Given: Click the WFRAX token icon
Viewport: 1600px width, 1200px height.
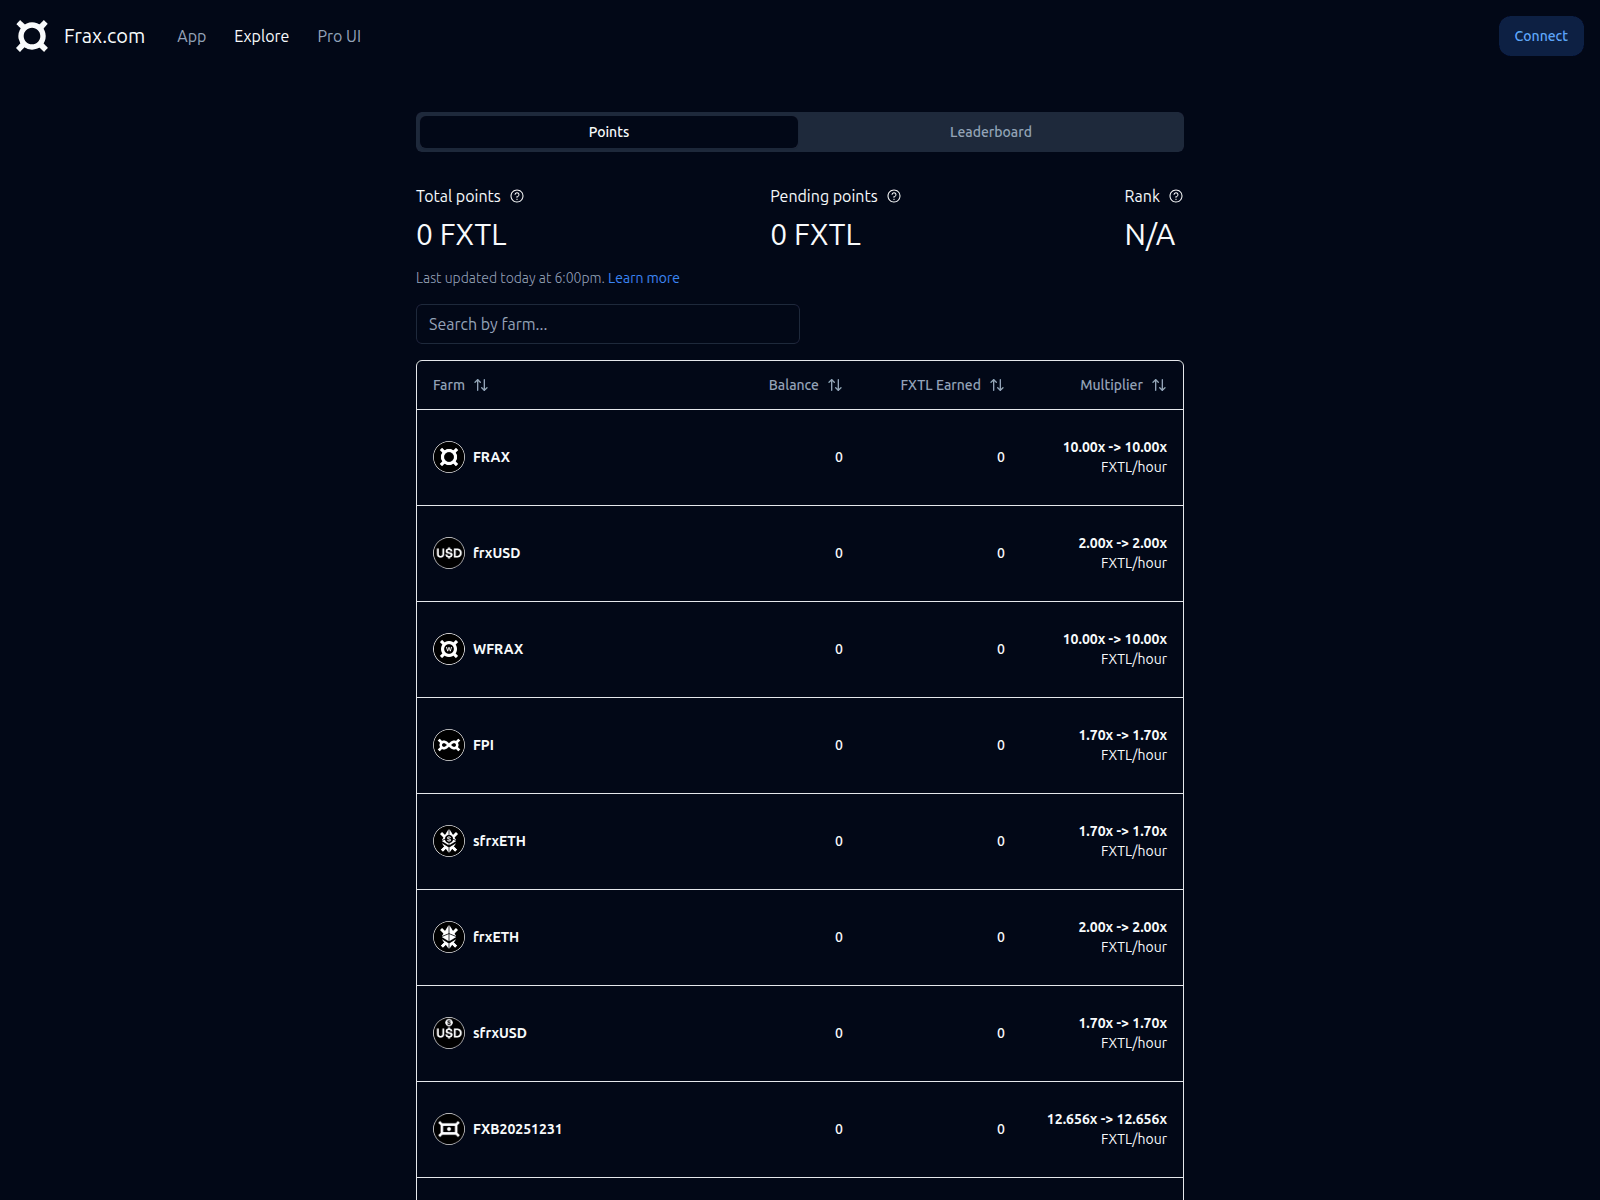Looking at the screenshot, I should point(449,649).
